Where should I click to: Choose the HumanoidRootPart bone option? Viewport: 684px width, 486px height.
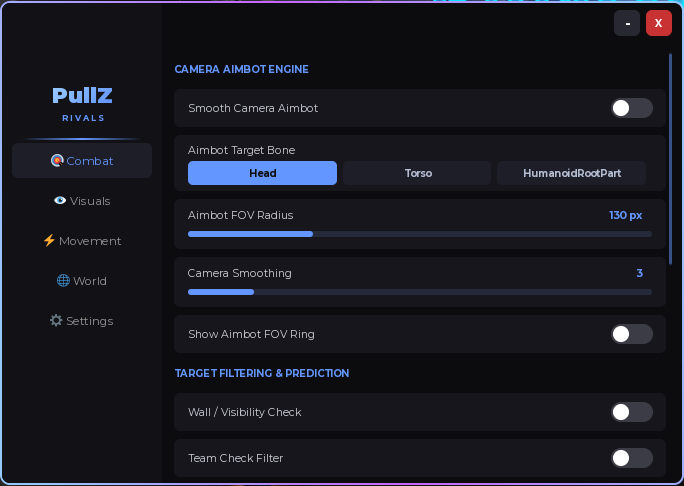pyautogui.click(x=571, y=173)
